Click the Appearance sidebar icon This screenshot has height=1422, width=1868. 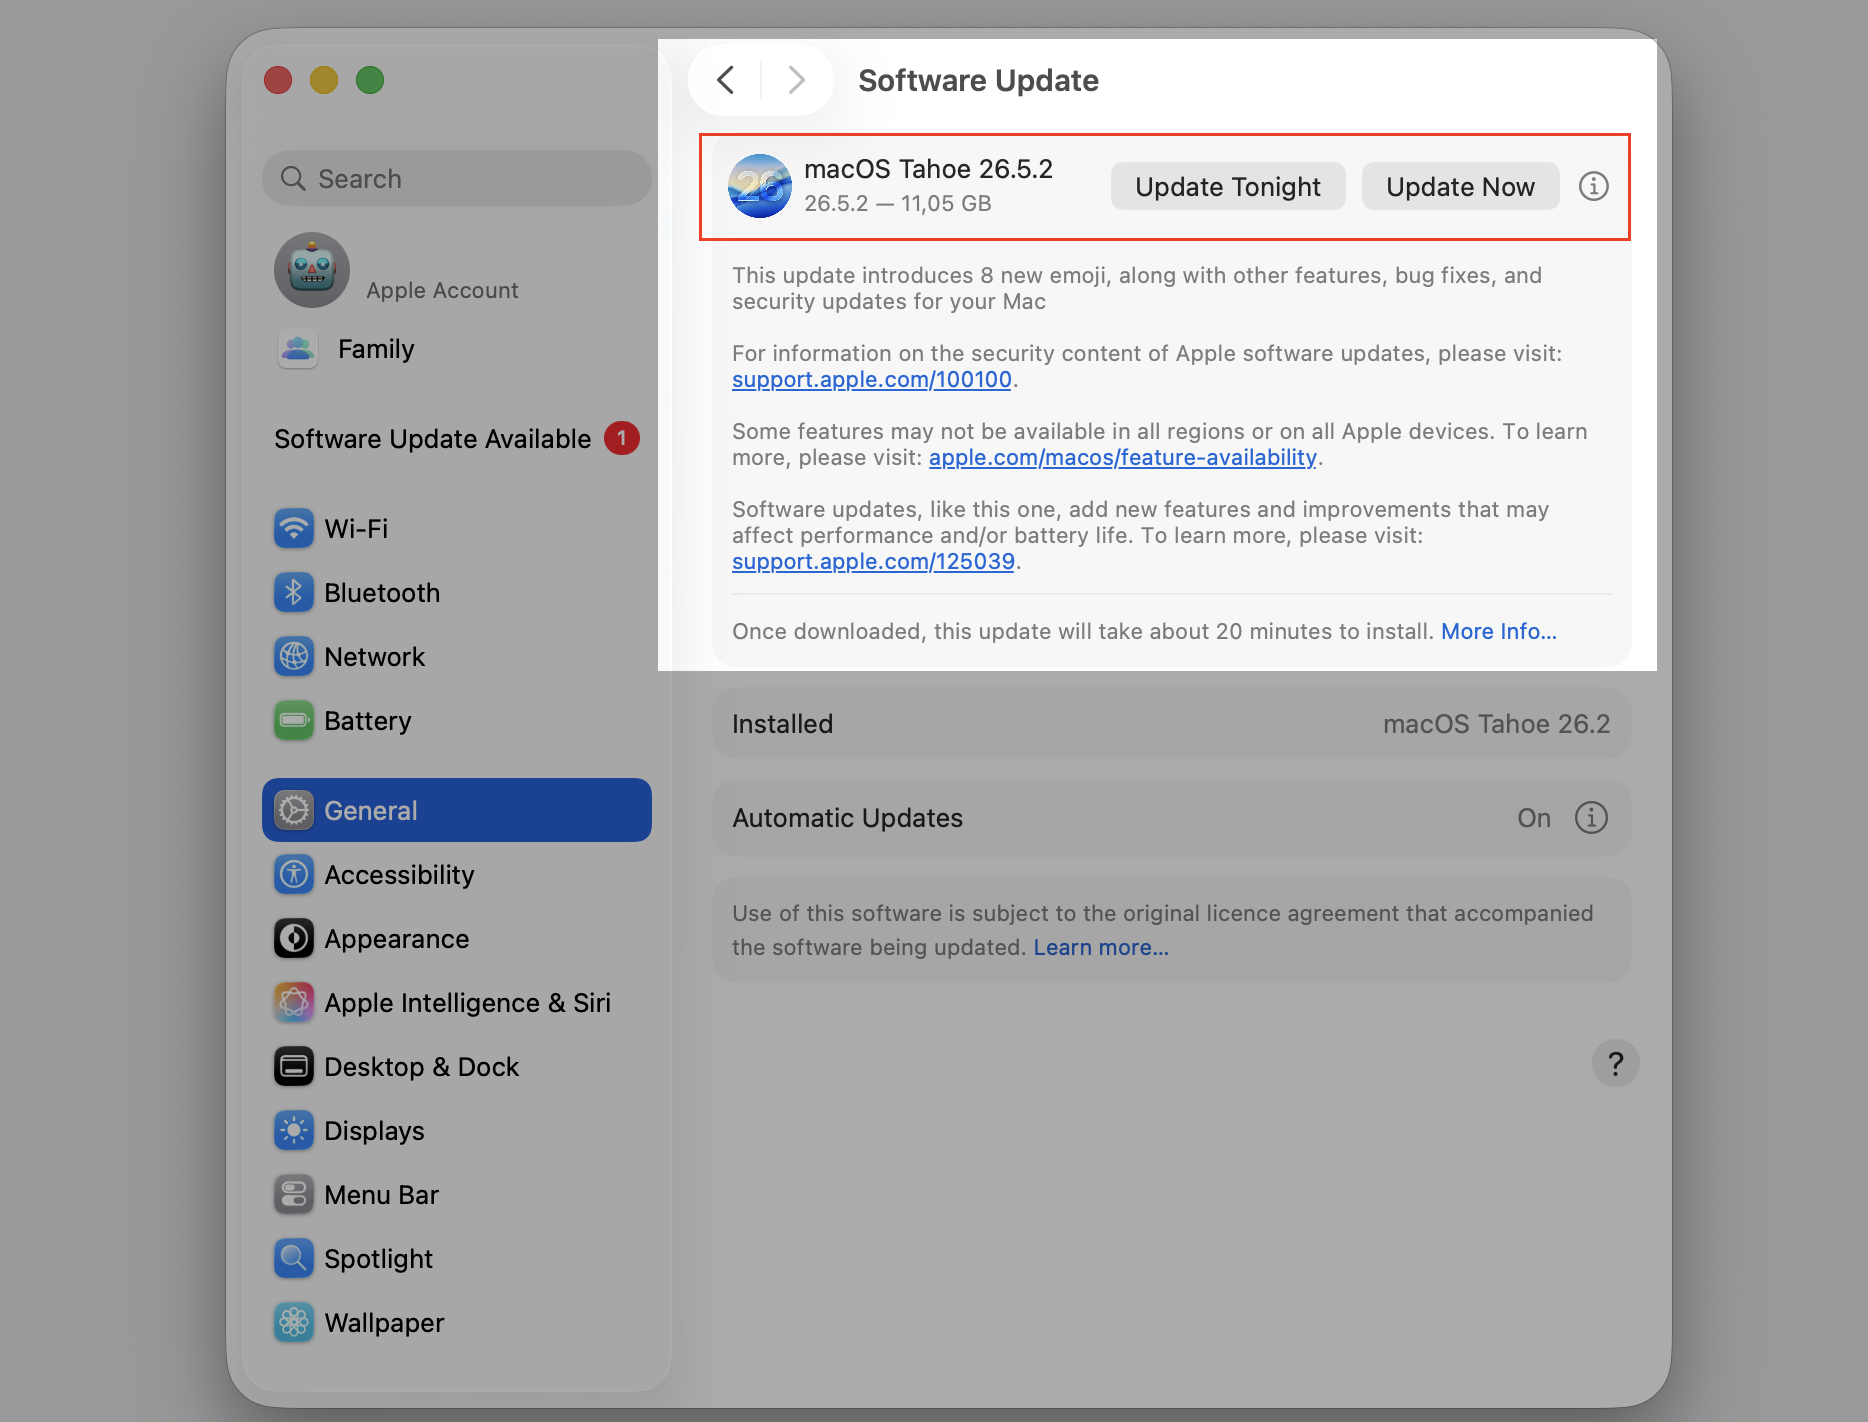click(294, 938)
